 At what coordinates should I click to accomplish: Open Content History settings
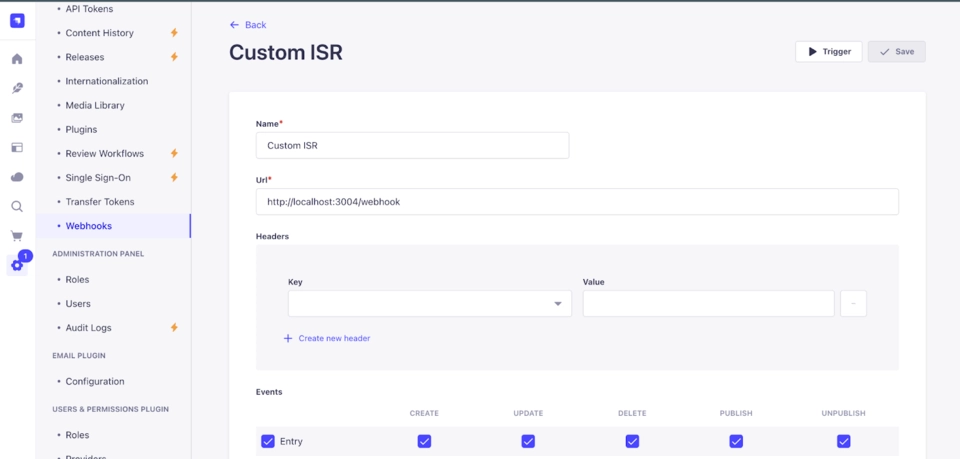tap(100, 33)
